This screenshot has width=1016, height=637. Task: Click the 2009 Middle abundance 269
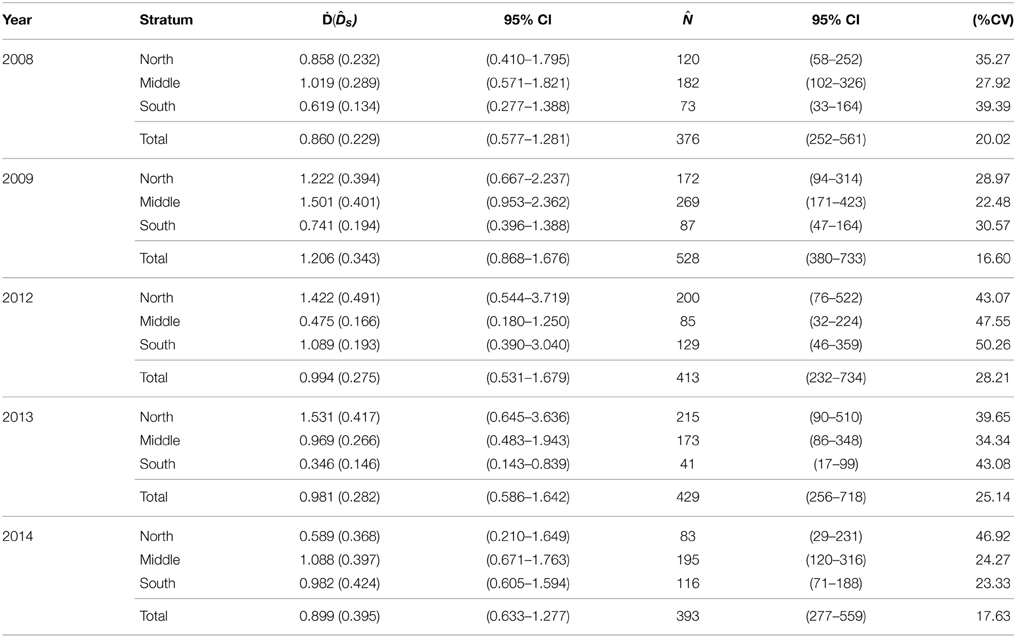[x=687, y=202]
